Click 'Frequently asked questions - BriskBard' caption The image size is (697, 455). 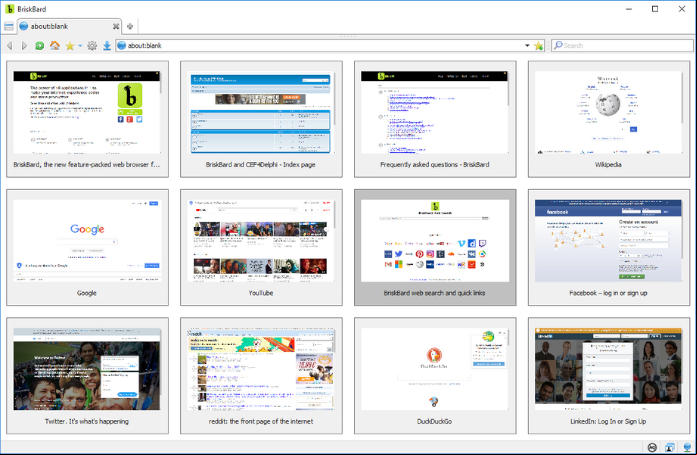click(x=434, y=164)
